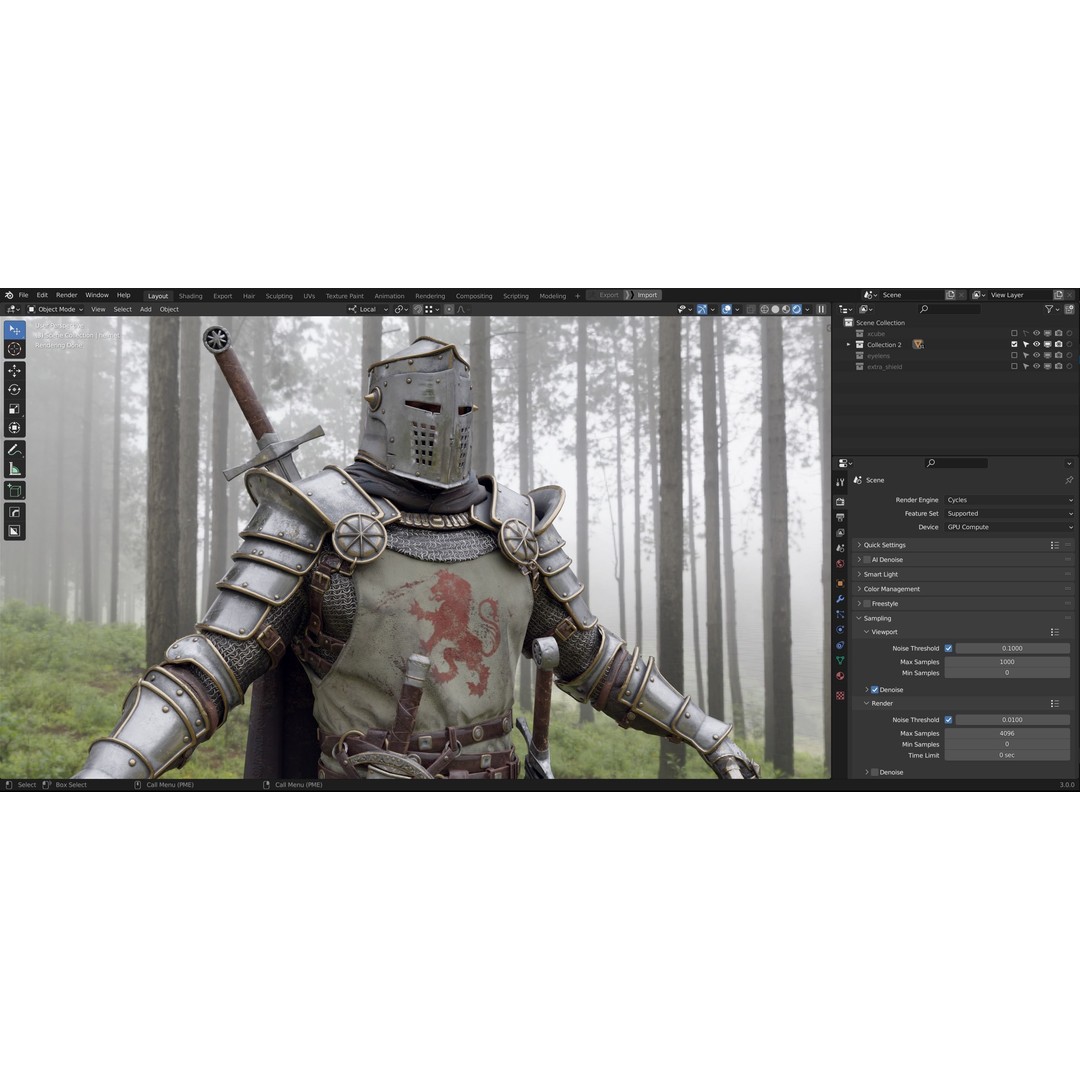Open the Object properties orange square icon

[840, 583]
